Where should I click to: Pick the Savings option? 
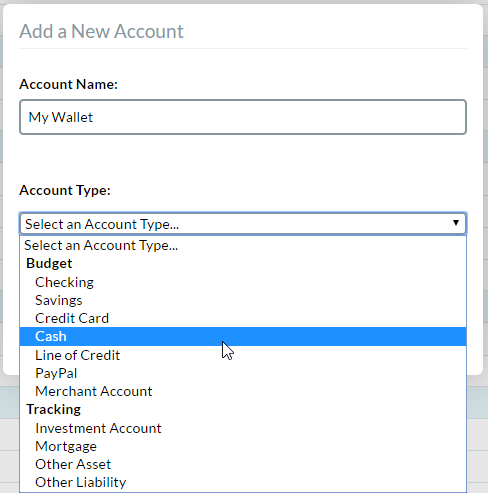pyautogui.click(x=243, y=300)
